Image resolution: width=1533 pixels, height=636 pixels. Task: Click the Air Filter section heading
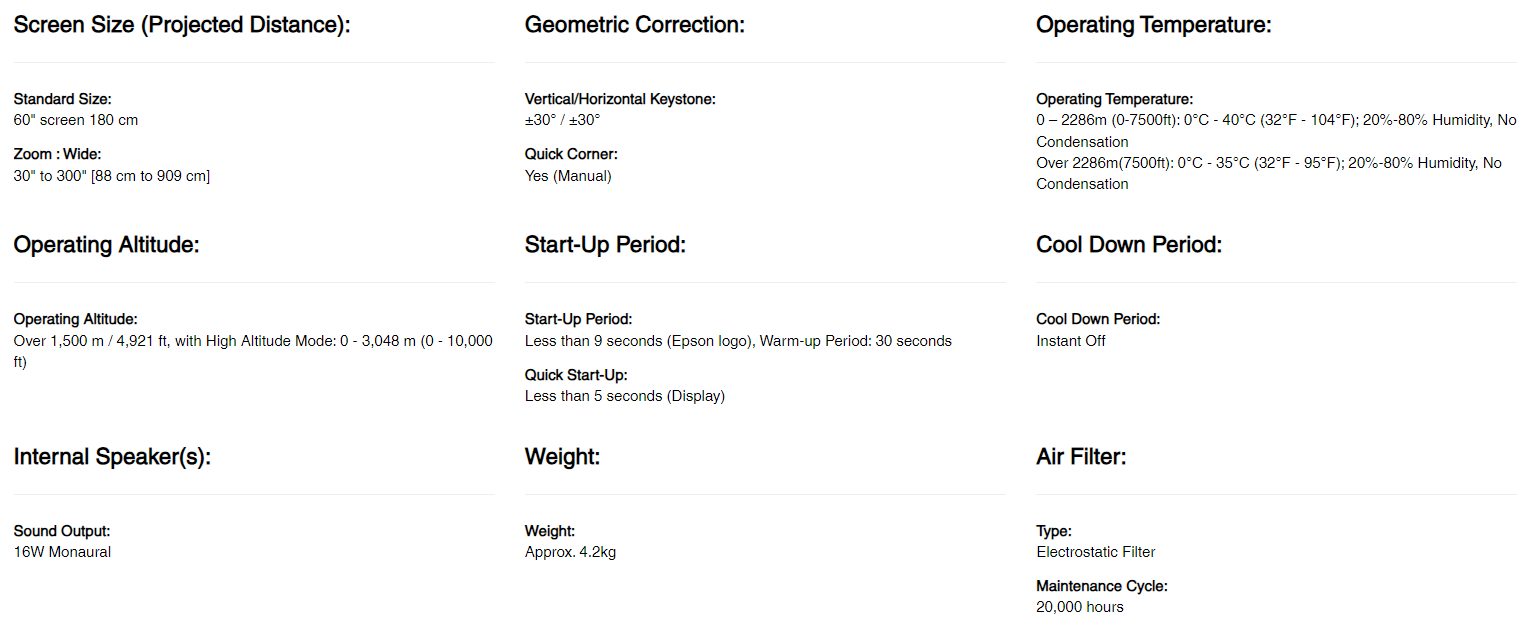(1081, 457)
